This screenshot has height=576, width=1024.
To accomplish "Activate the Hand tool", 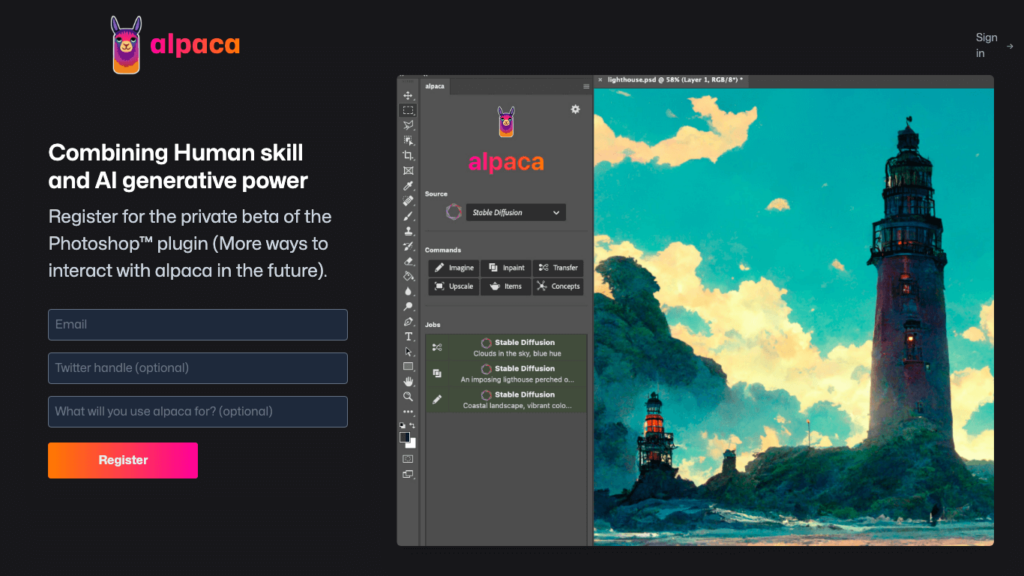I will pyautogui.click(x=408, y=382).
